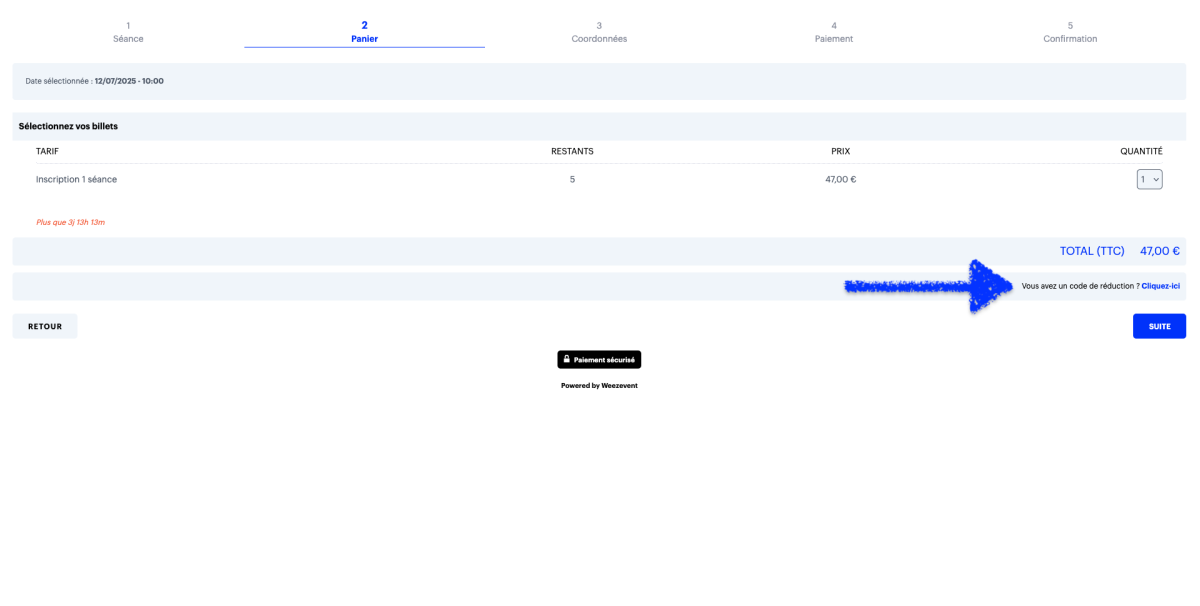Go to step 1 Séance

pos(128,32)
